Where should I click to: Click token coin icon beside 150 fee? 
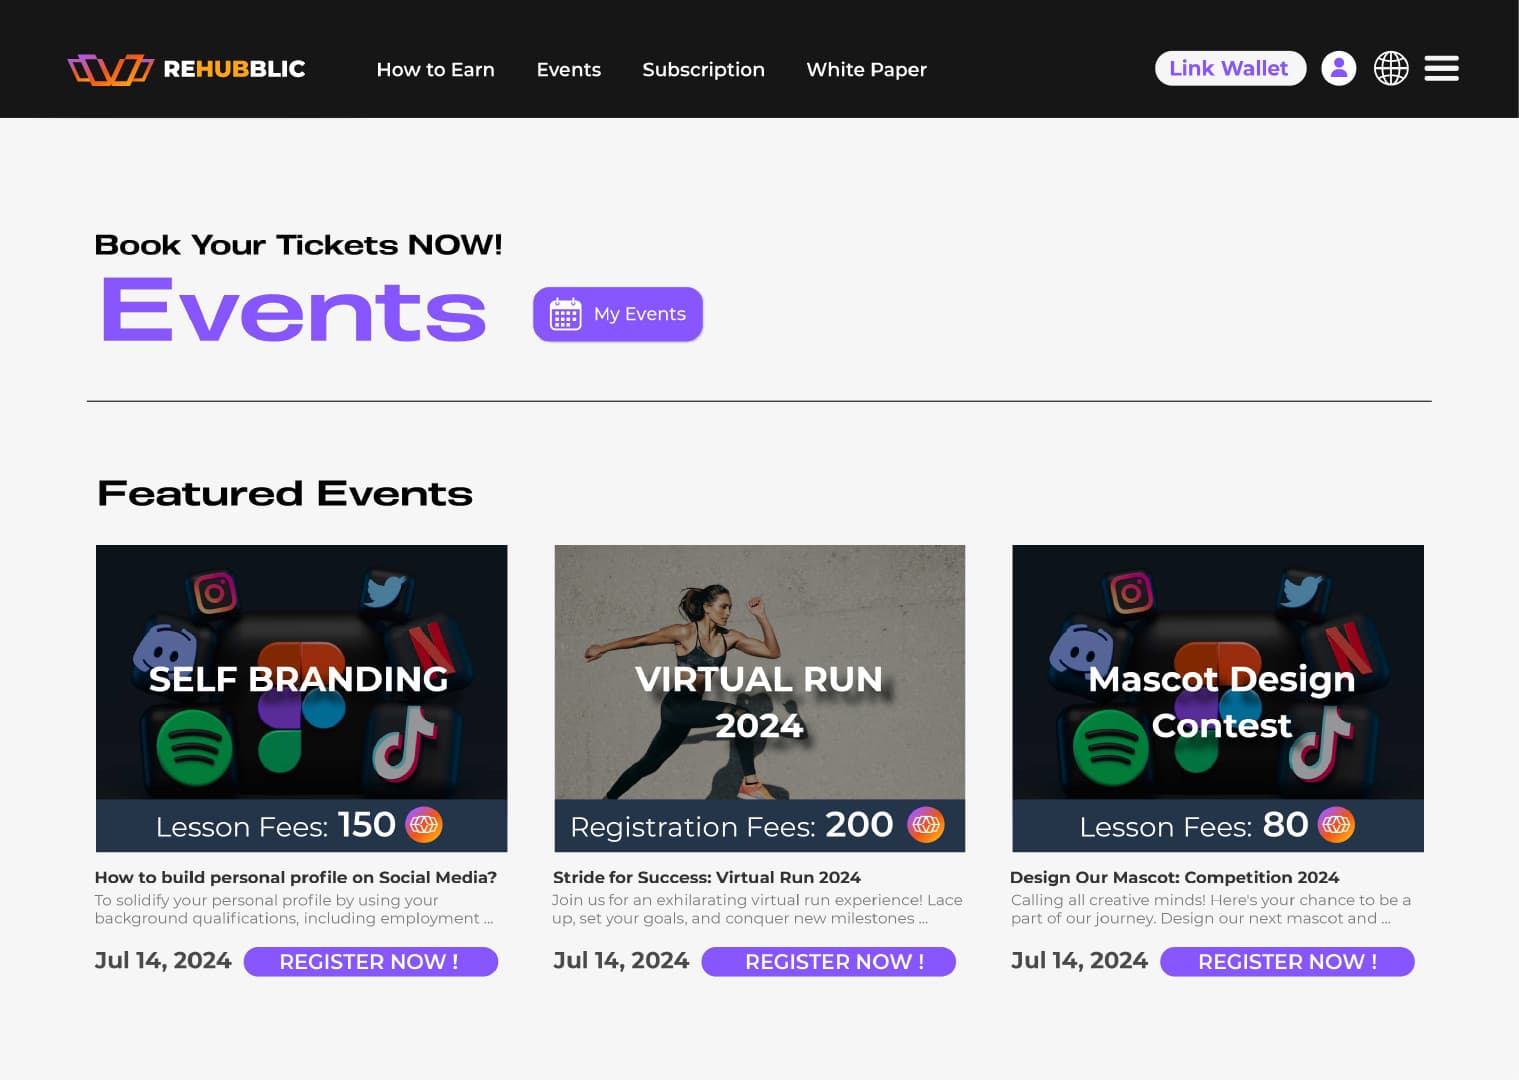[x=424, y=825]
